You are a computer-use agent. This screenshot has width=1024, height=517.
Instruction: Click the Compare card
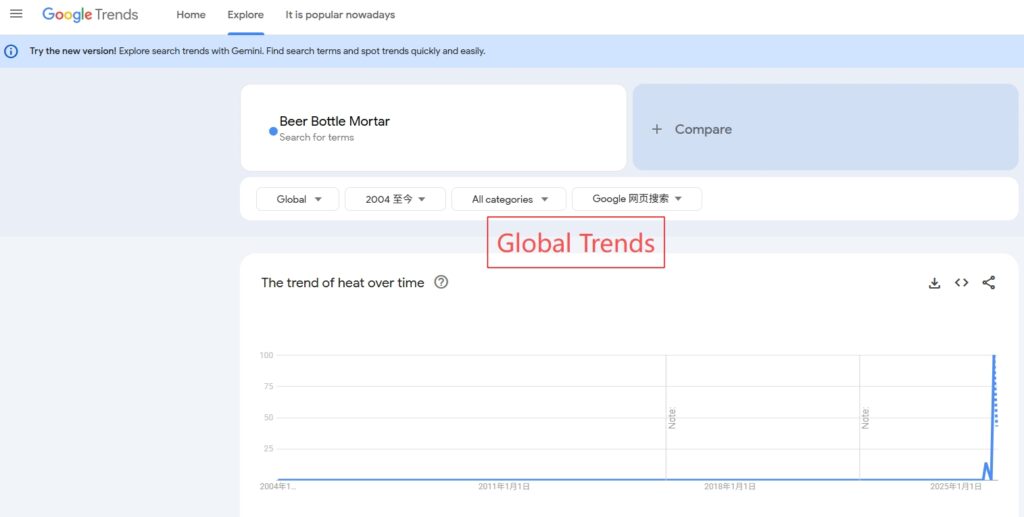point(825,128)
